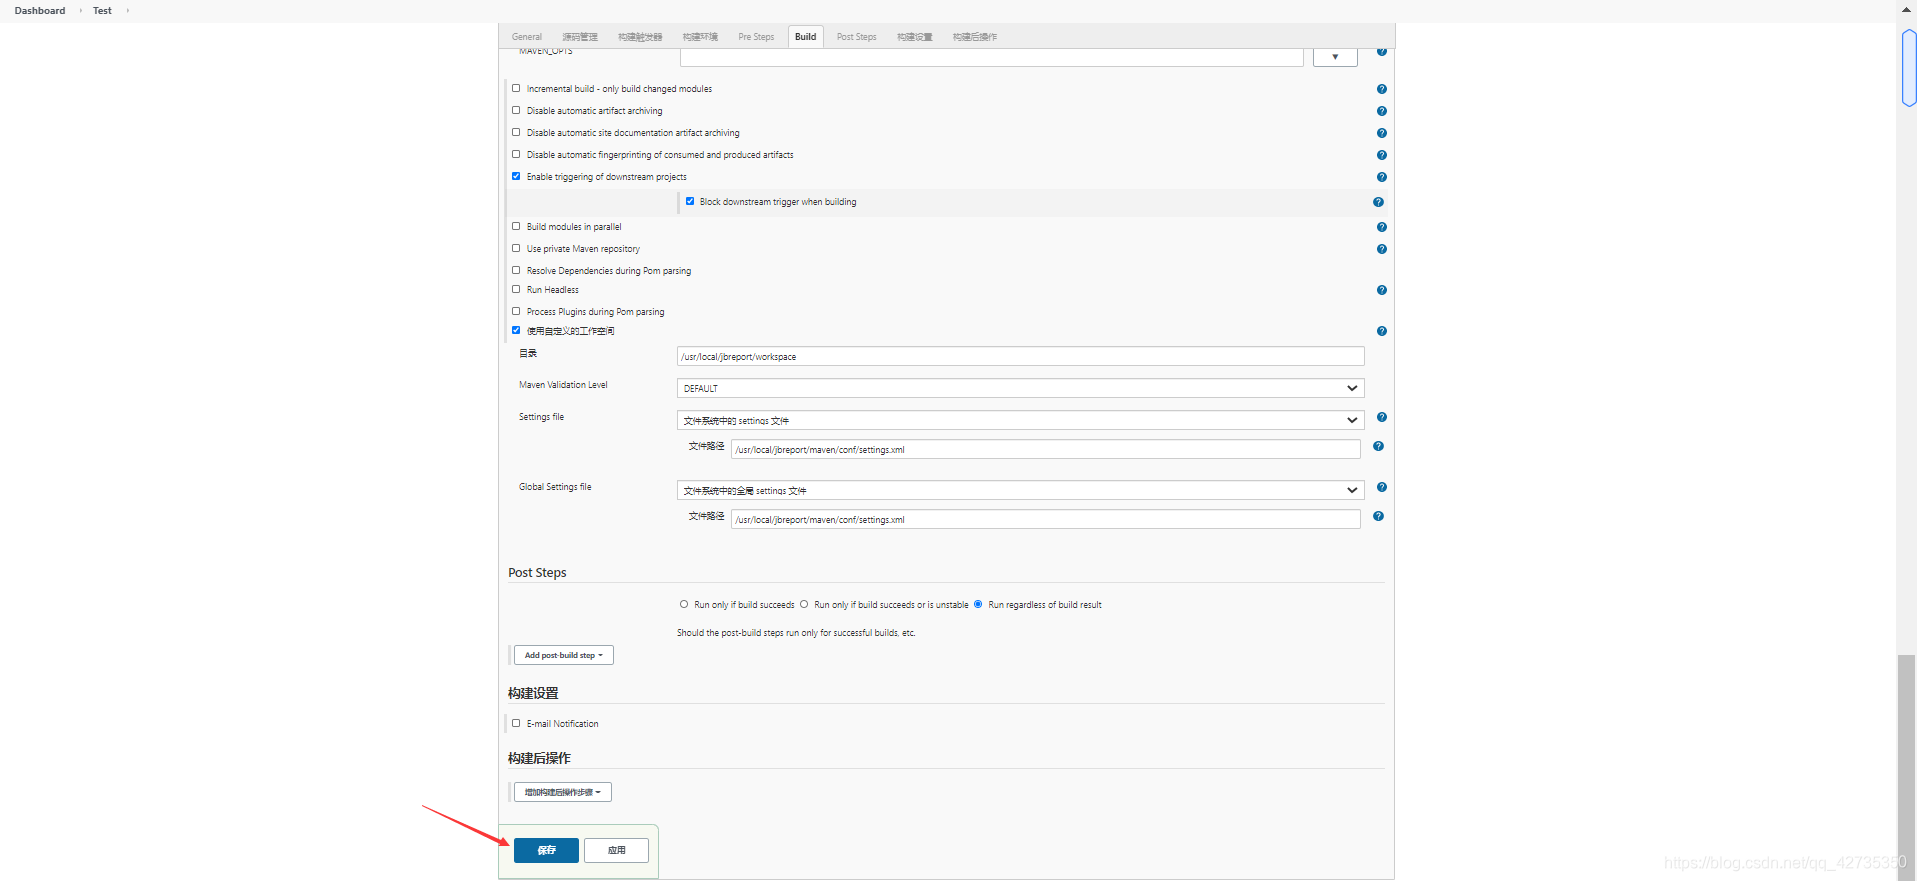Switch to the 构建后操作 tab
The width and height of the screenshot is (1917, 881).
pyautogui.click(x=975, y=37)
